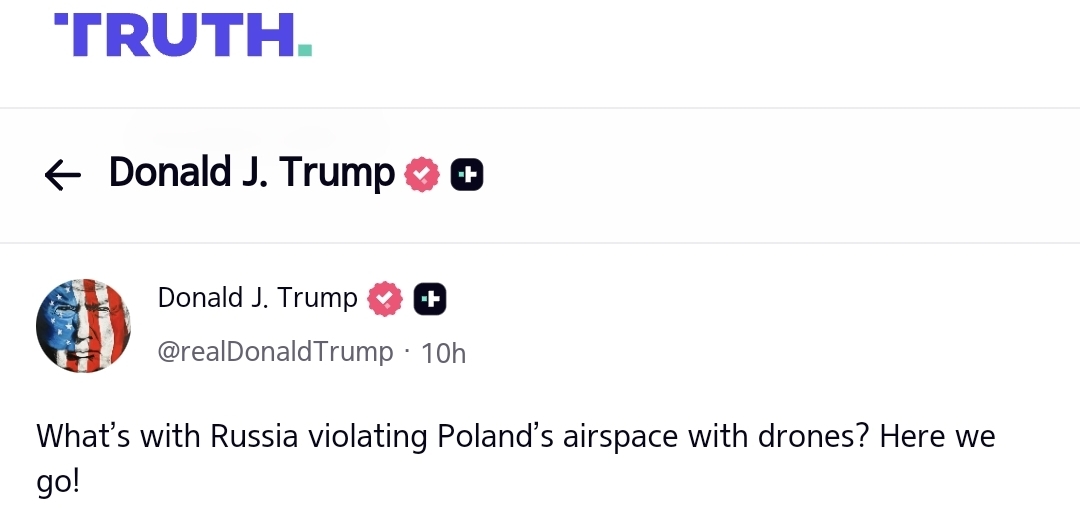The width and height of the screenshot is (1080, 522).
Task: Click the word "Russia" in the post
Action: point(253,438)
